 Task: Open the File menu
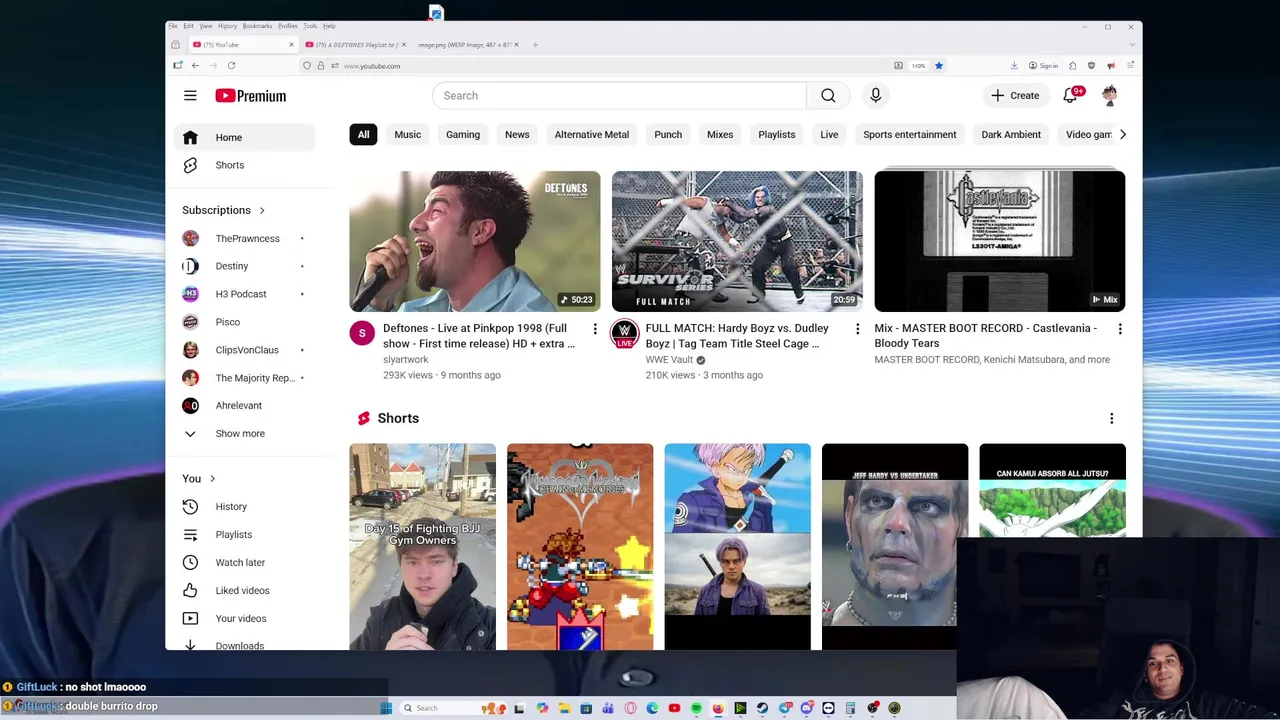tap(173, 26)
